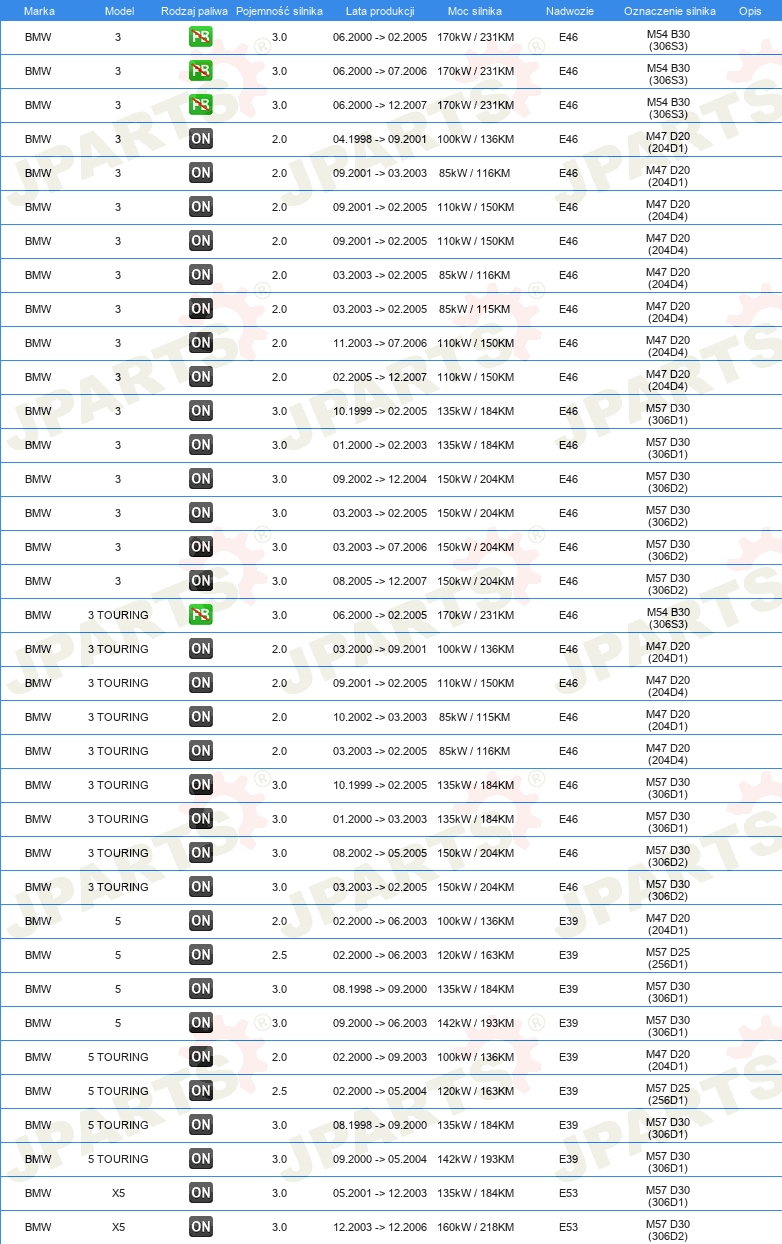
Task: Click the ON diesel icon for BMW 3 09.2001 -> 03.2003
Action: pos(201,173)
